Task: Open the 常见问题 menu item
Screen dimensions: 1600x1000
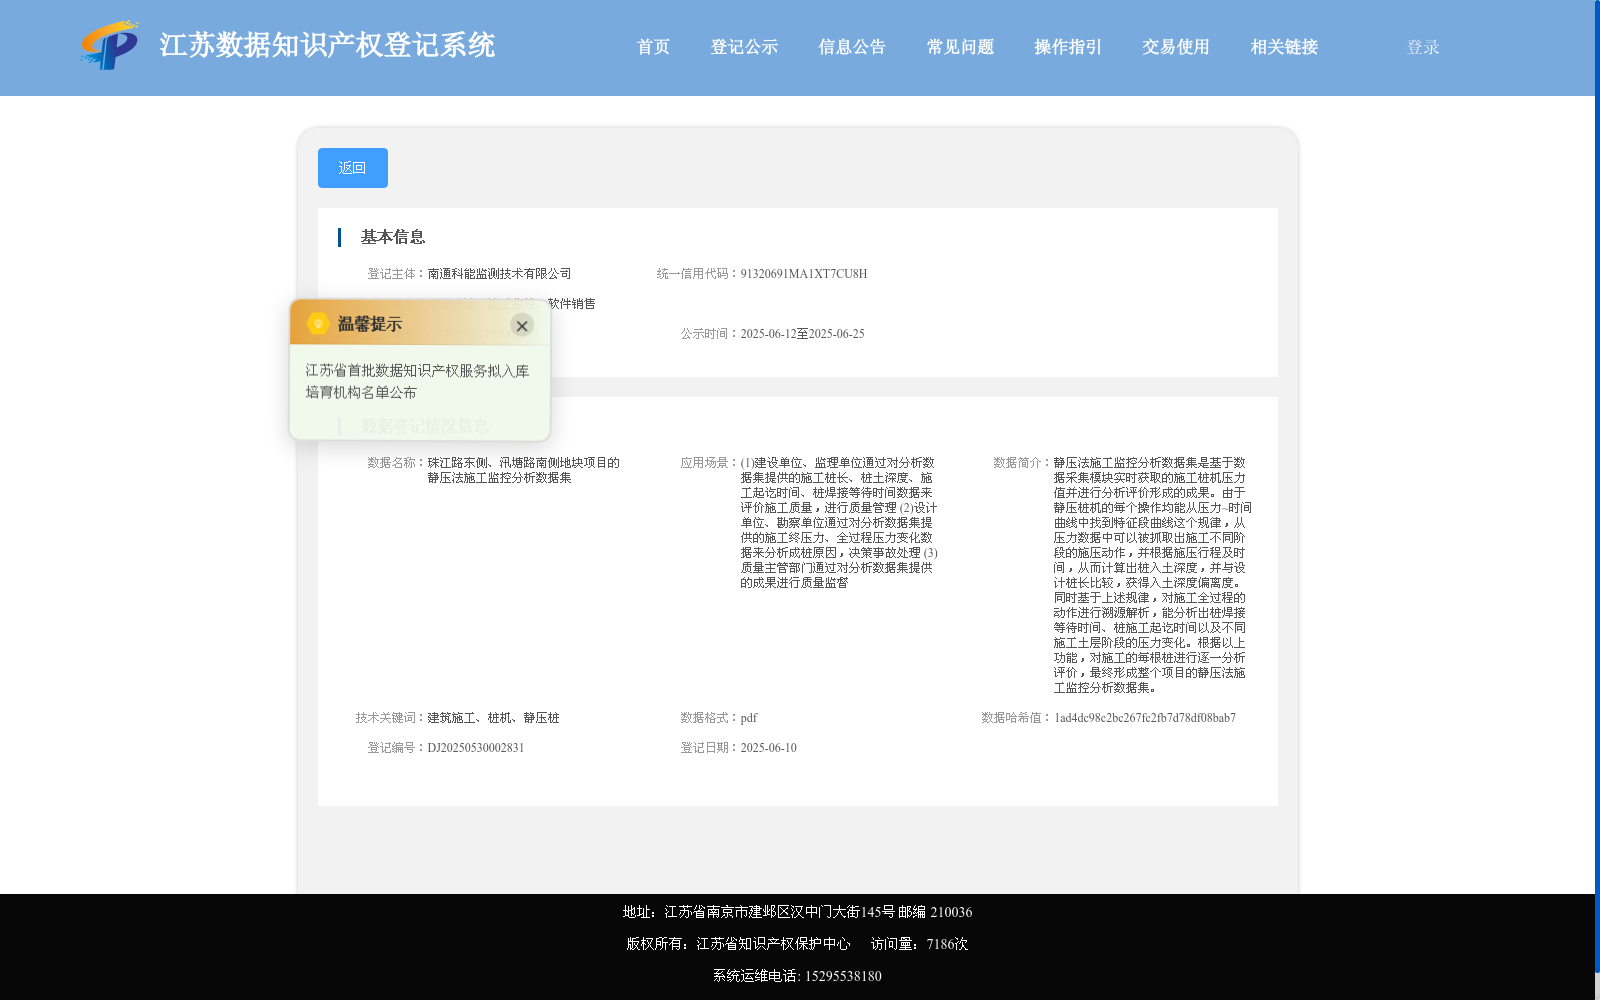Action: [x=960, y=47]
